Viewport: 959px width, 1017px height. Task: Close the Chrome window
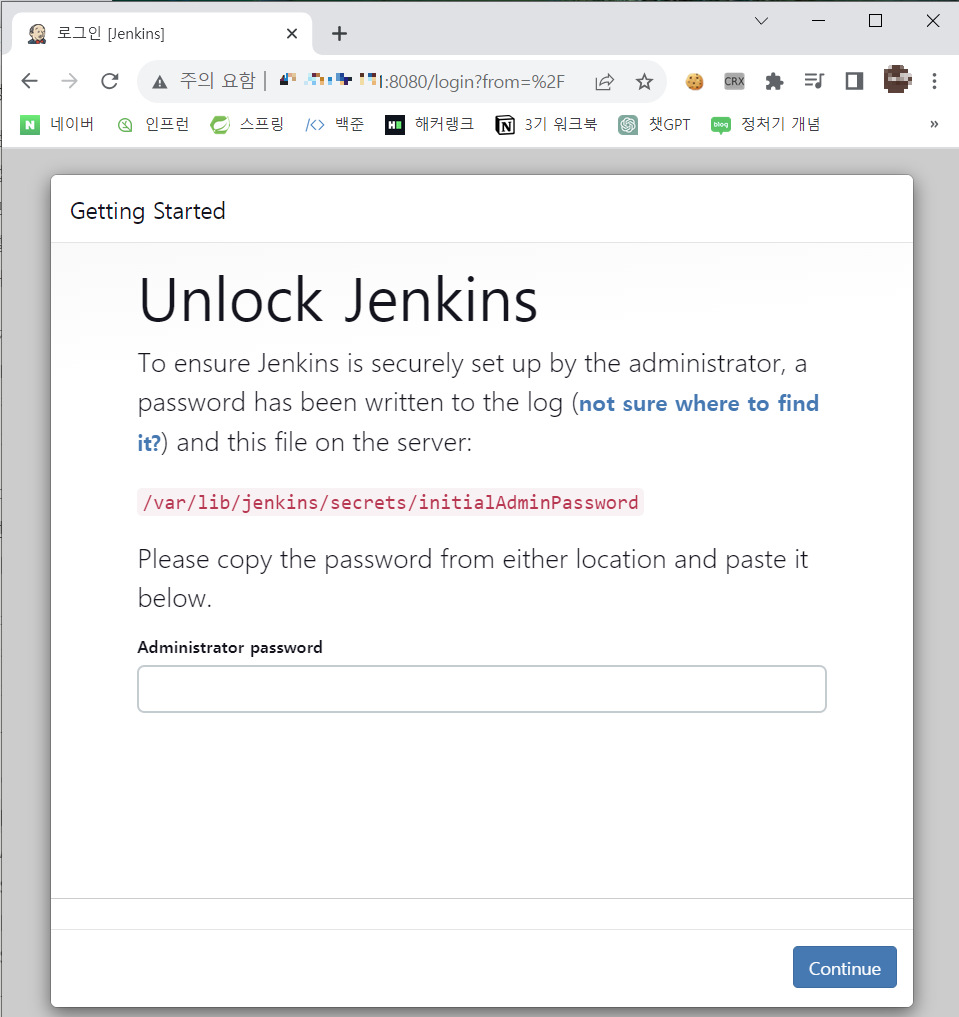tap(932, 21)
